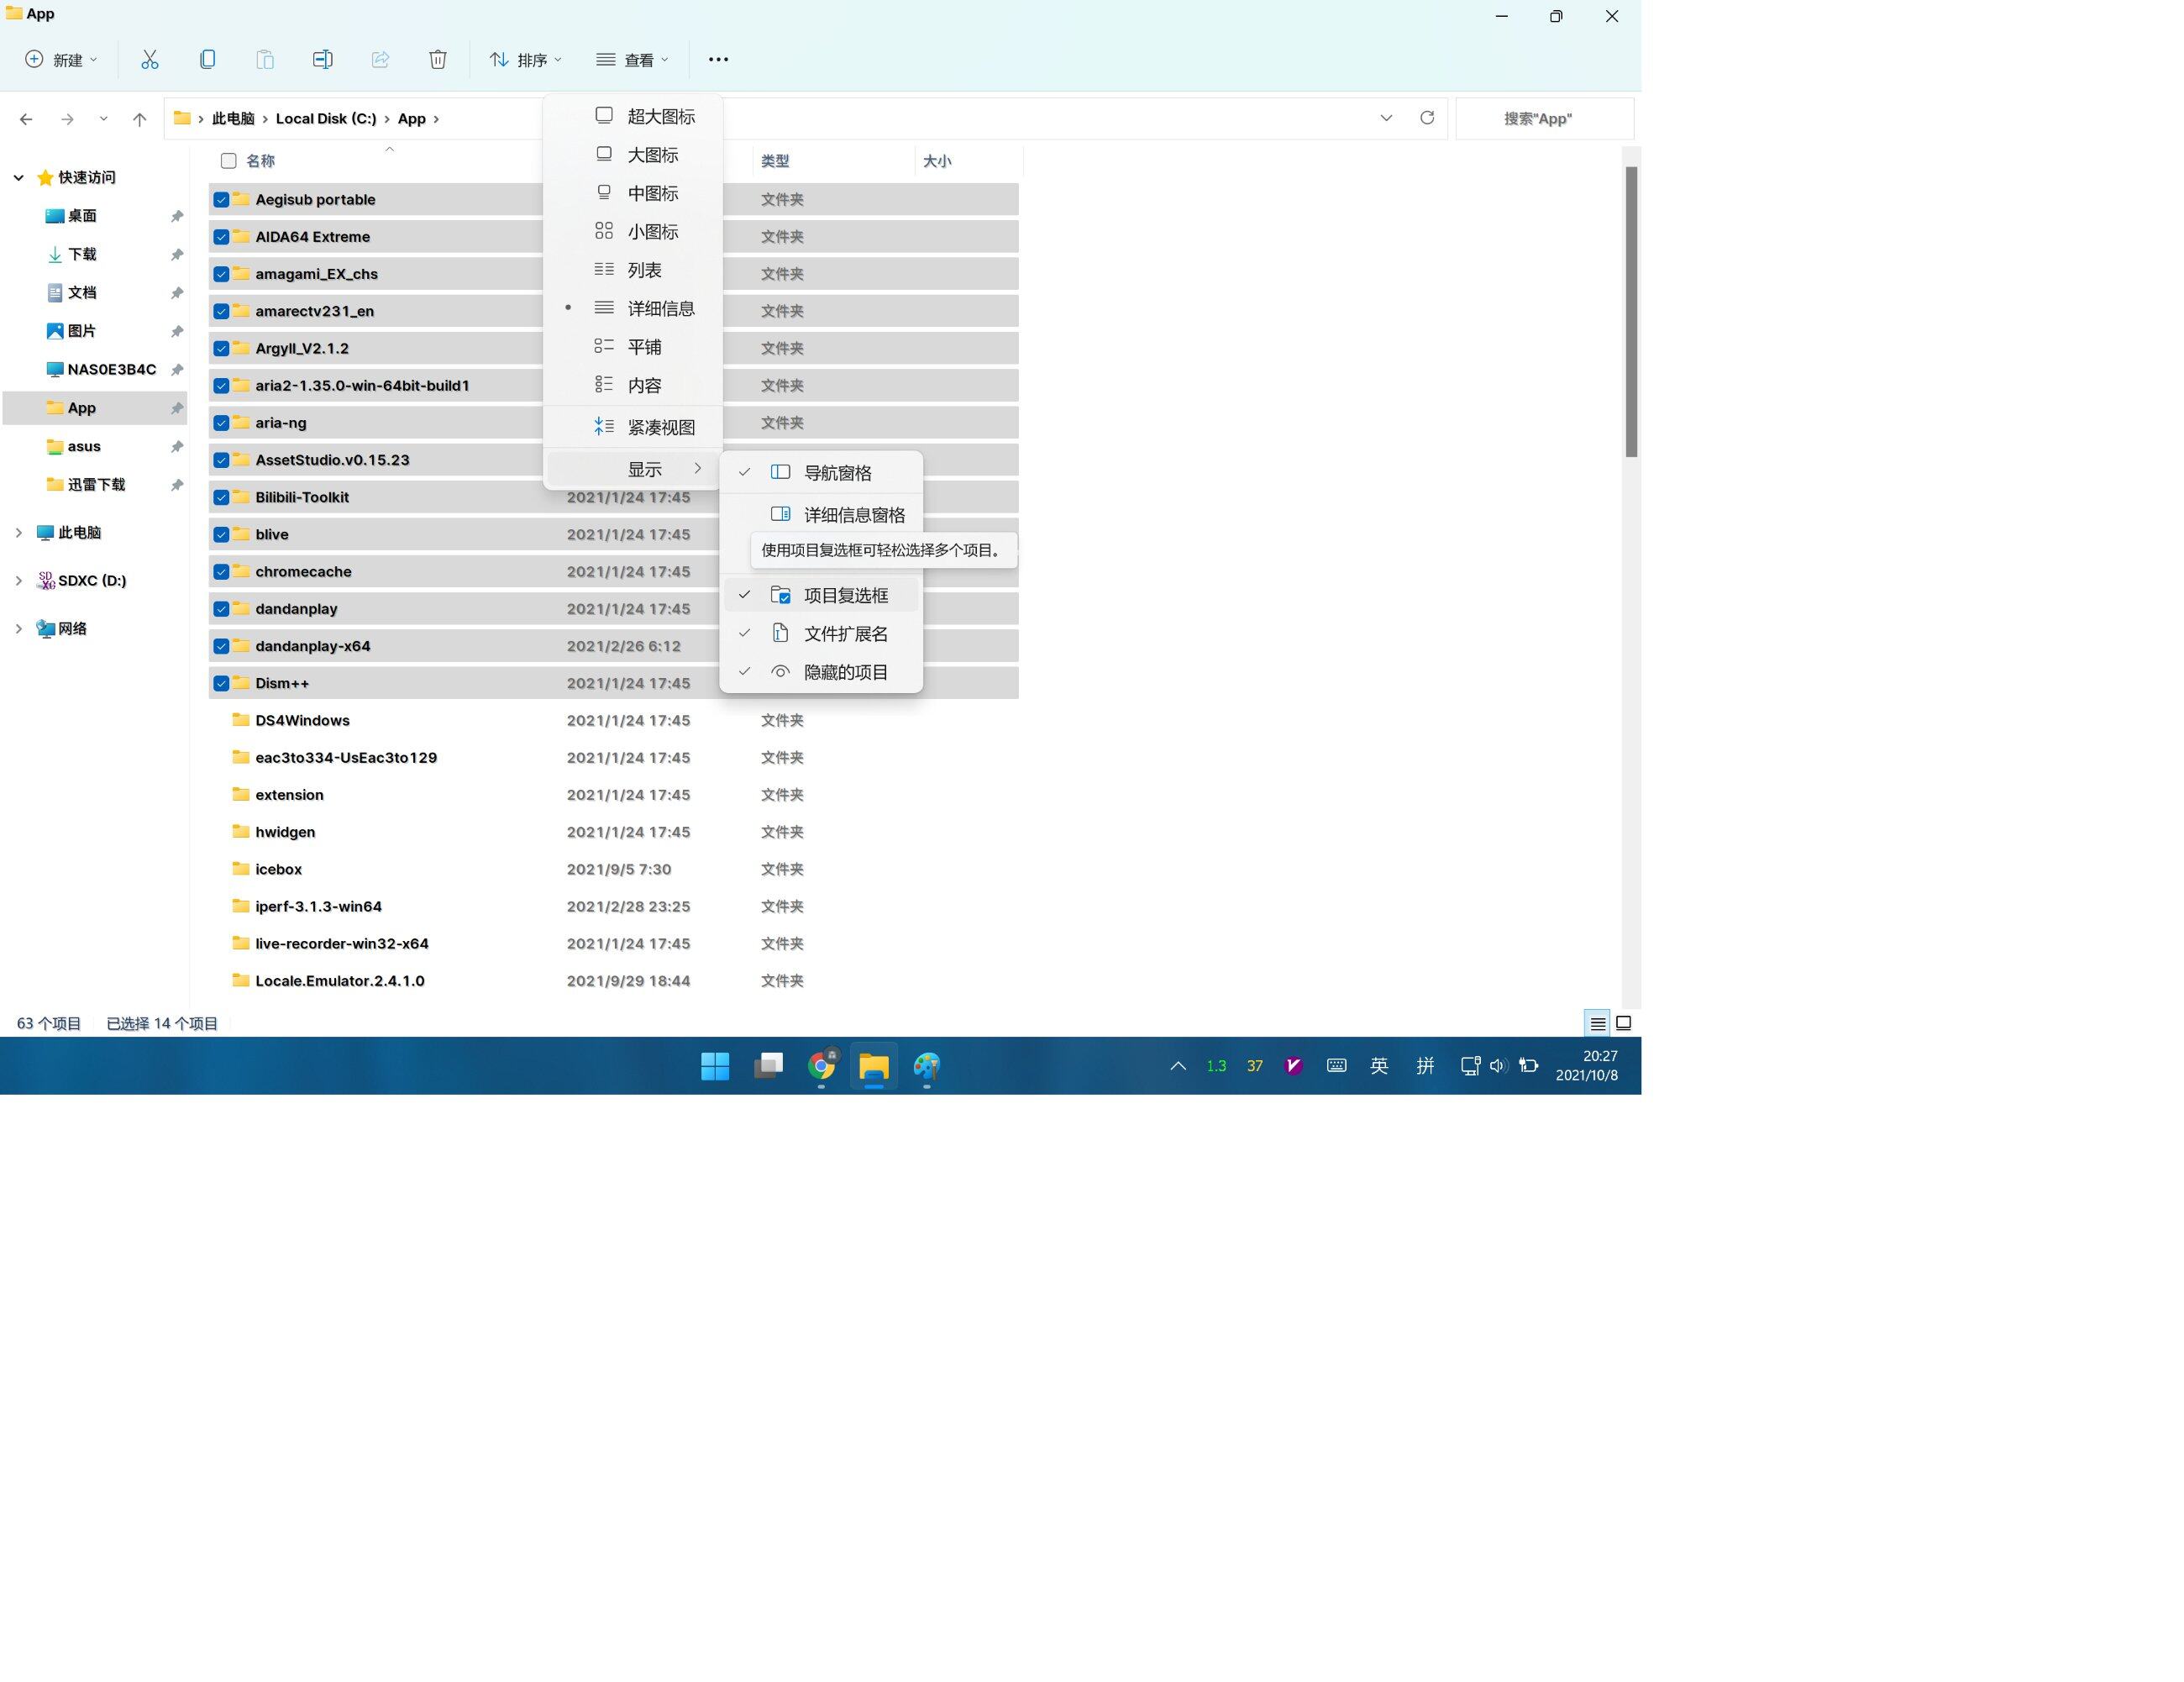
Task: Click the purple V tray icon
Action: coord(1293,1066)
